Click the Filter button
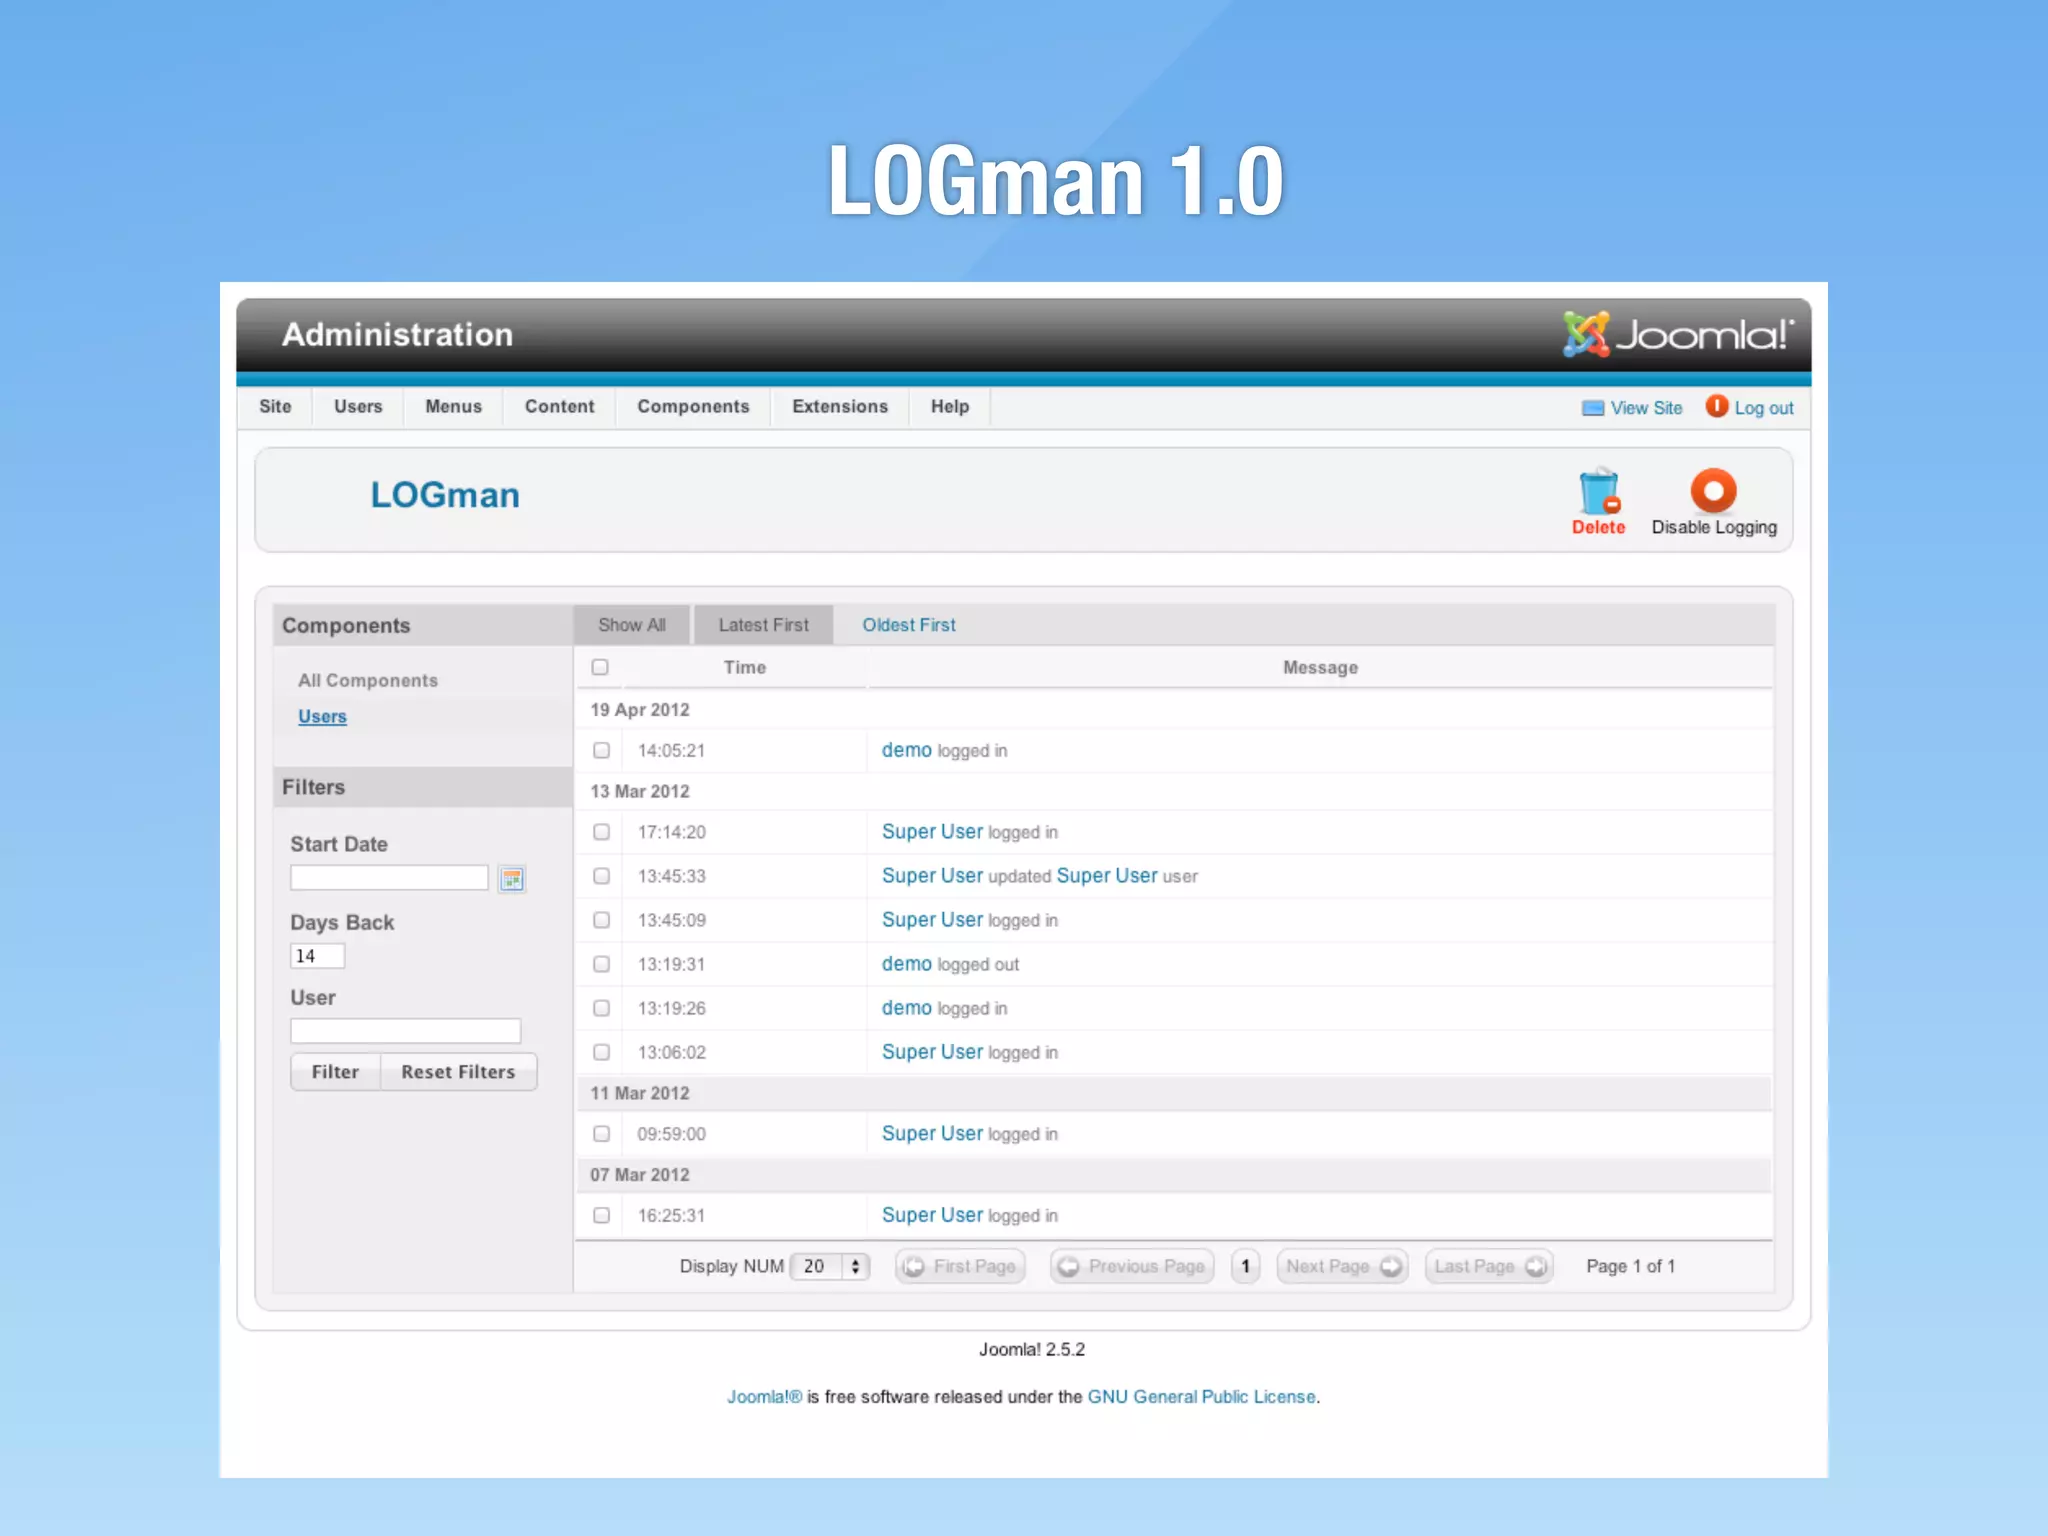The height and width of the screenshot is (1536, 2048). [x=335, y=1072]
